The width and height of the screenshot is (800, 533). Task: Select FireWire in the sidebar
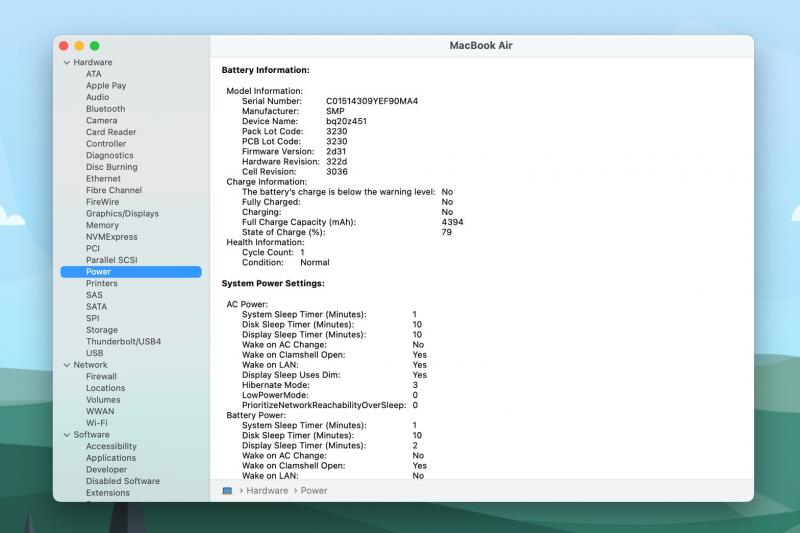(102, 202)
